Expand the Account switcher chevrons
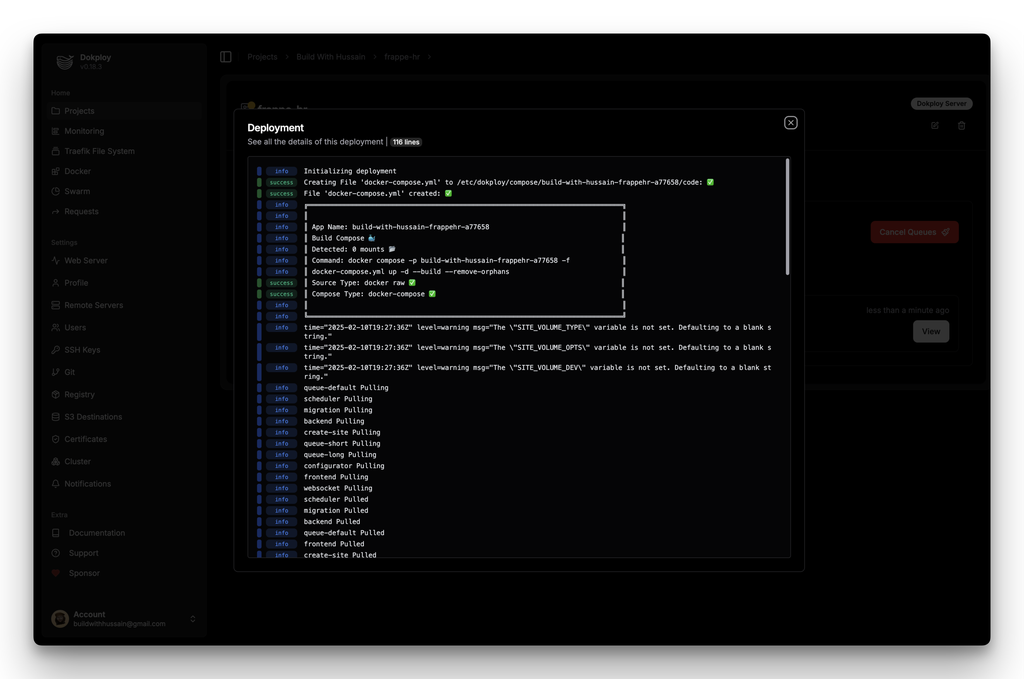1024x679 pixels. pos(193,619)
